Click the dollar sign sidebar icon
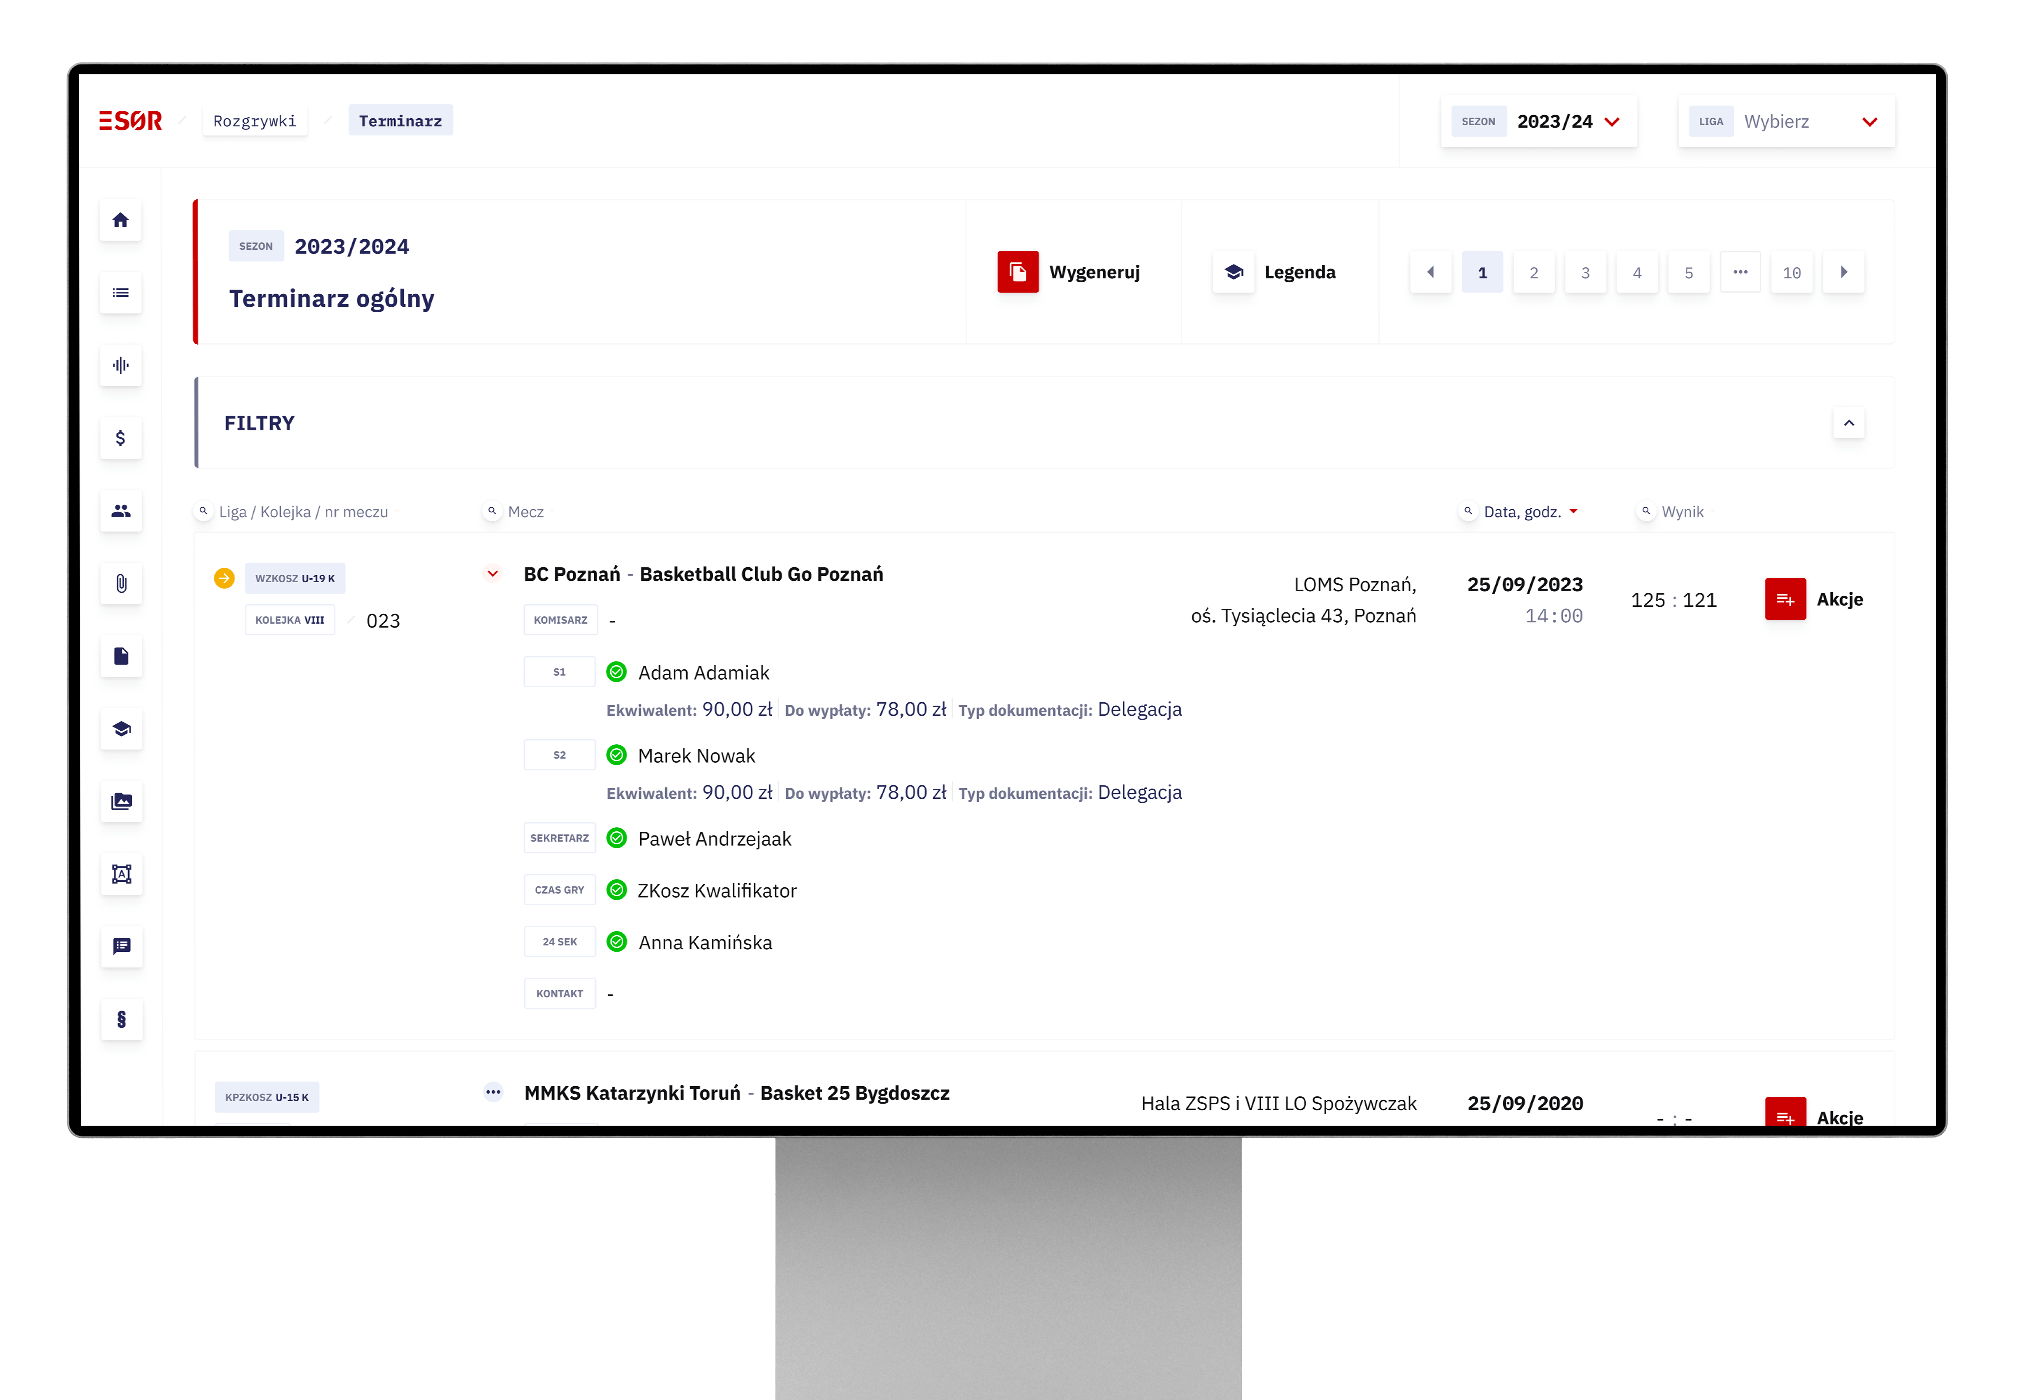The image size is (2020, 1400). tap(121, 438)
